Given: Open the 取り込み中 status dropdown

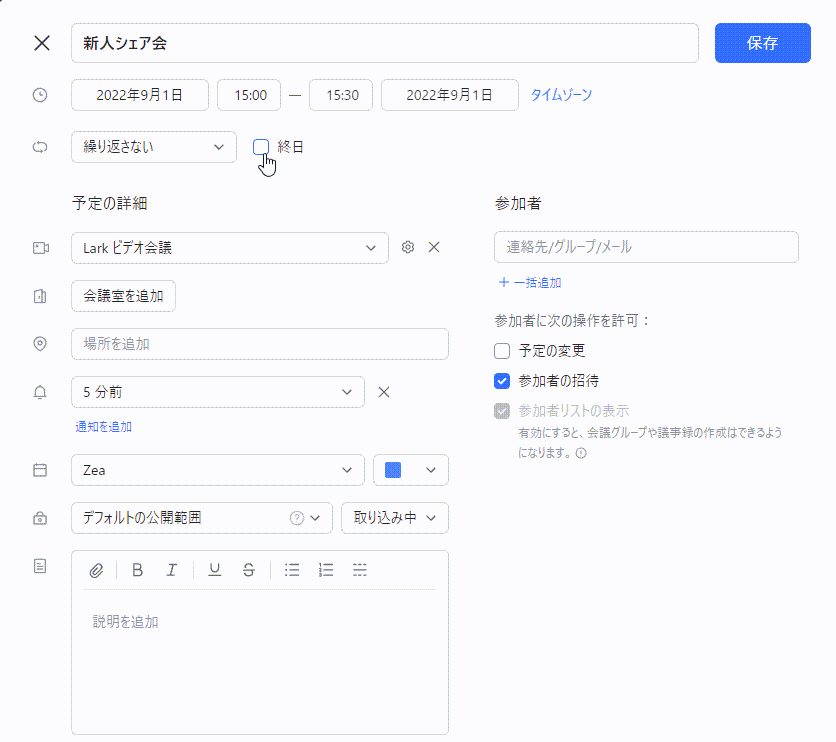Looking at the screenshot, I should 395,518.
